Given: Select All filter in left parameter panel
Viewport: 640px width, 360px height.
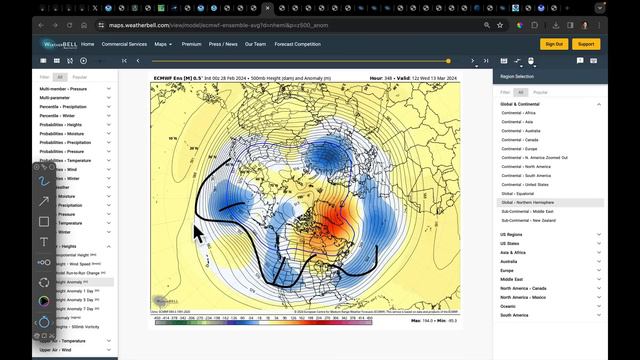Looking at the screenshot, I should [60, 77].
